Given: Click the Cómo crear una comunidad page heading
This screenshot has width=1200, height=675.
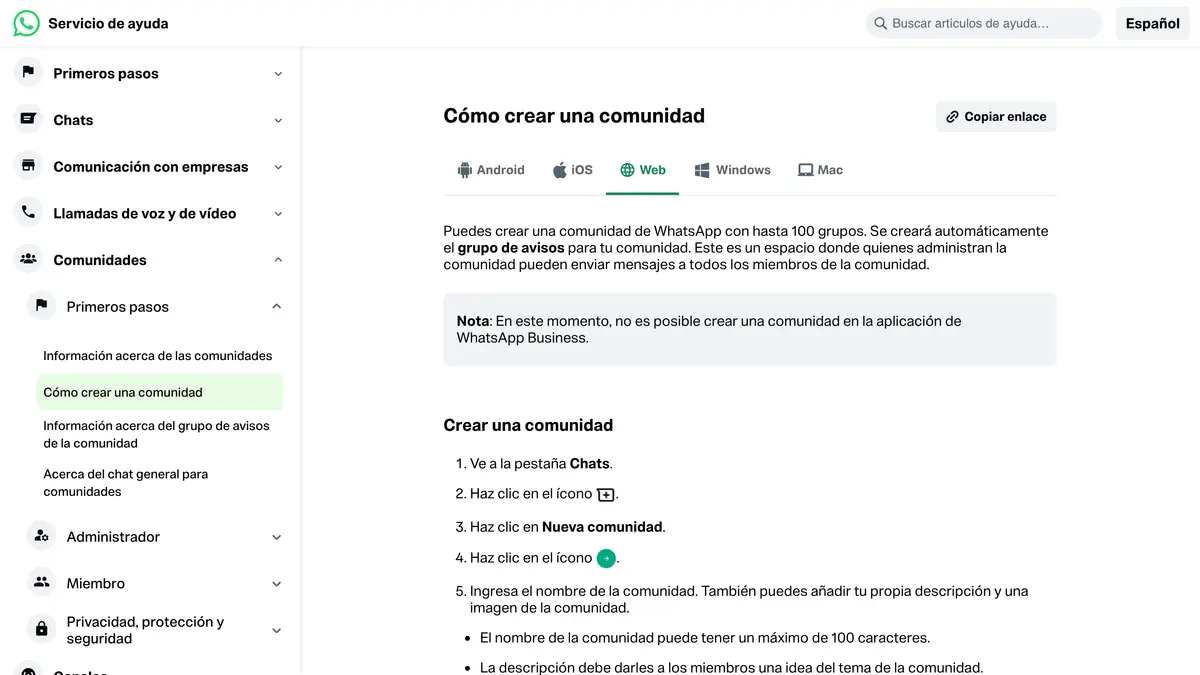Looking at the screenshot, I should 574,116.
